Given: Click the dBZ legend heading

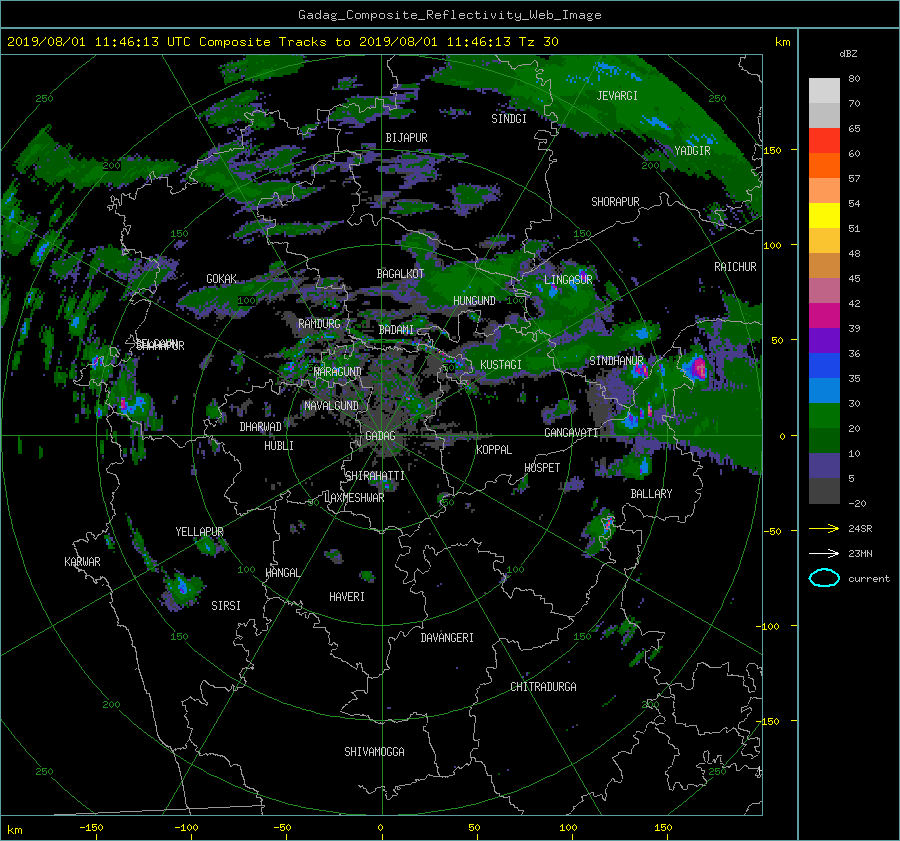Looking at the screenshot, I should pos(848,54).
